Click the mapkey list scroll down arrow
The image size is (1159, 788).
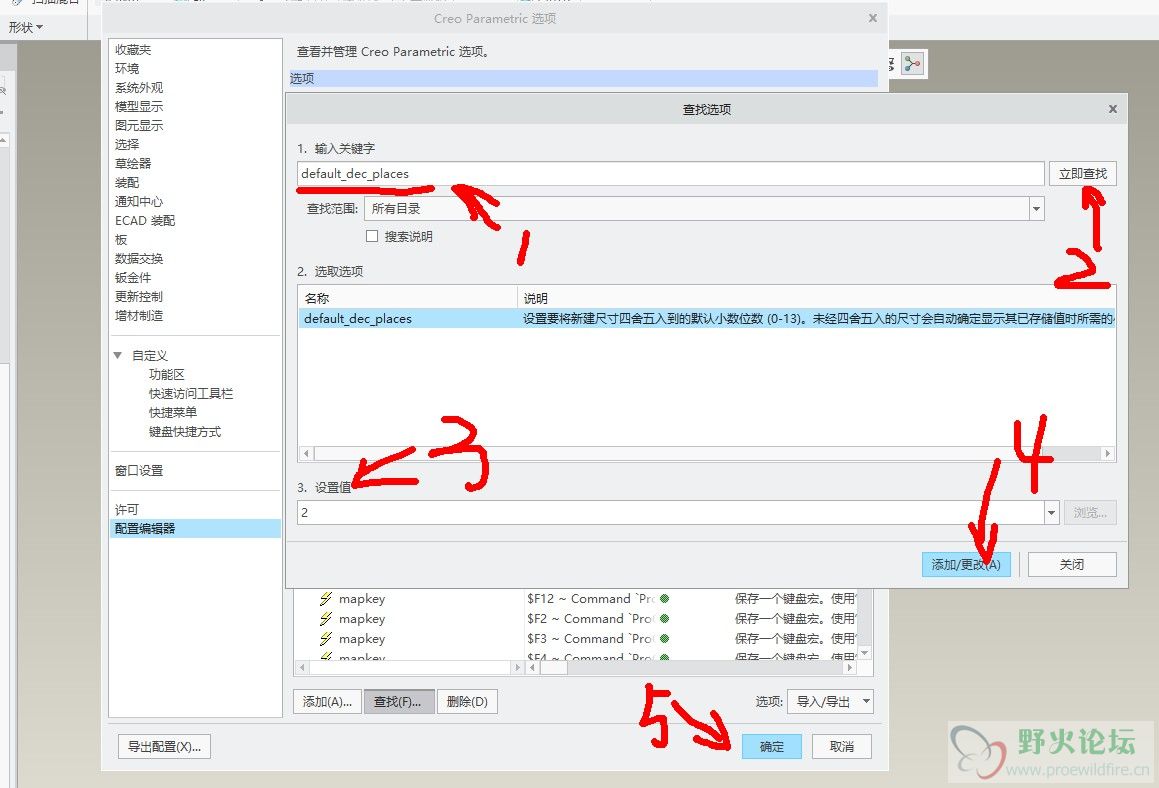pos(865,653)
